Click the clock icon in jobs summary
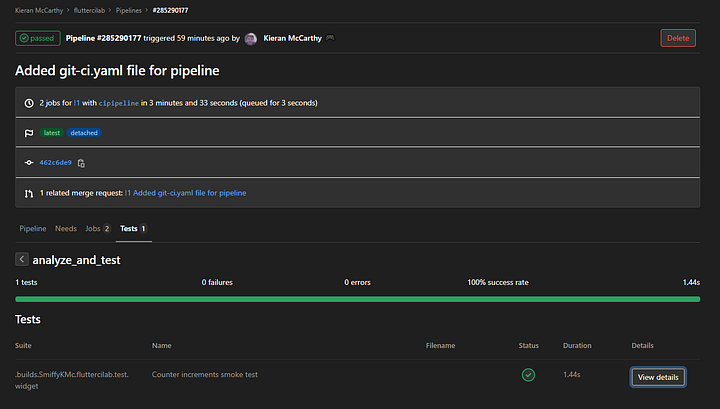This screenshot has width=720, height=409. click(x=29, y=103)
